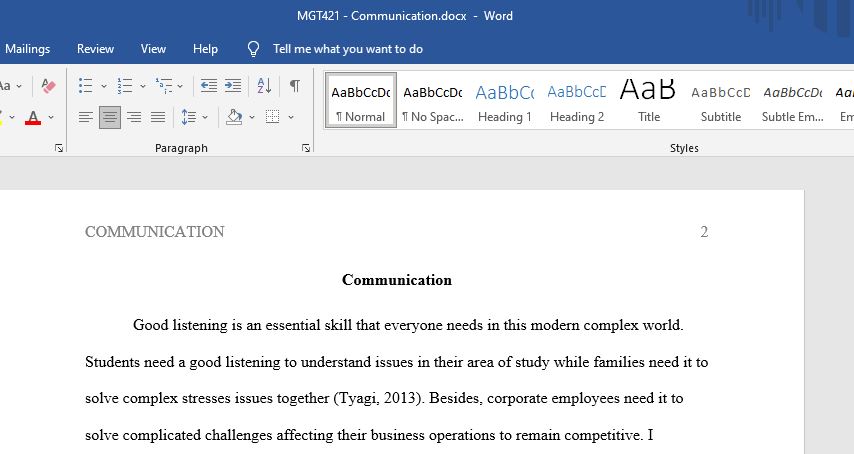Click Tell me what you want to do
The image size is (854, 454).
pyautogui.click(x=347, y=49)
